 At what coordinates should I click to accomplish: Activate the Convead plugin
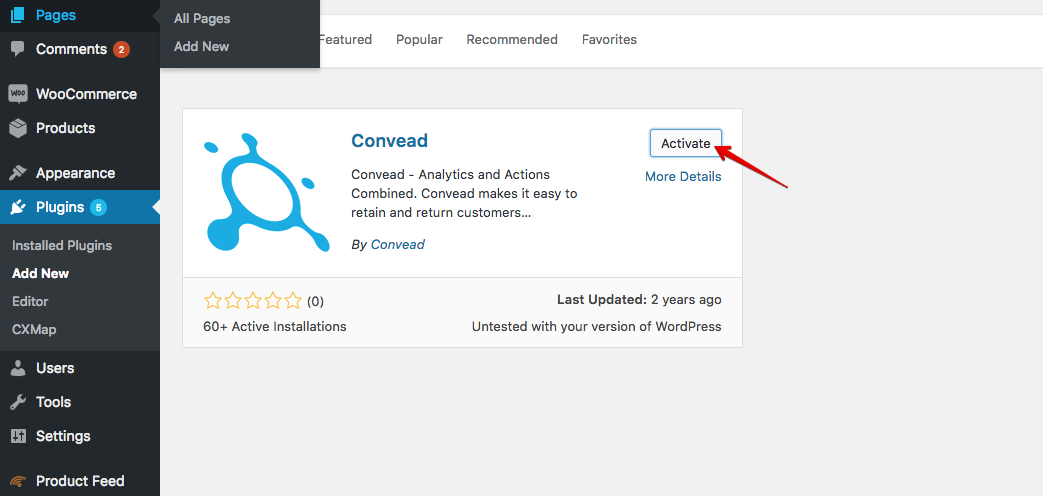click(685, 144)
